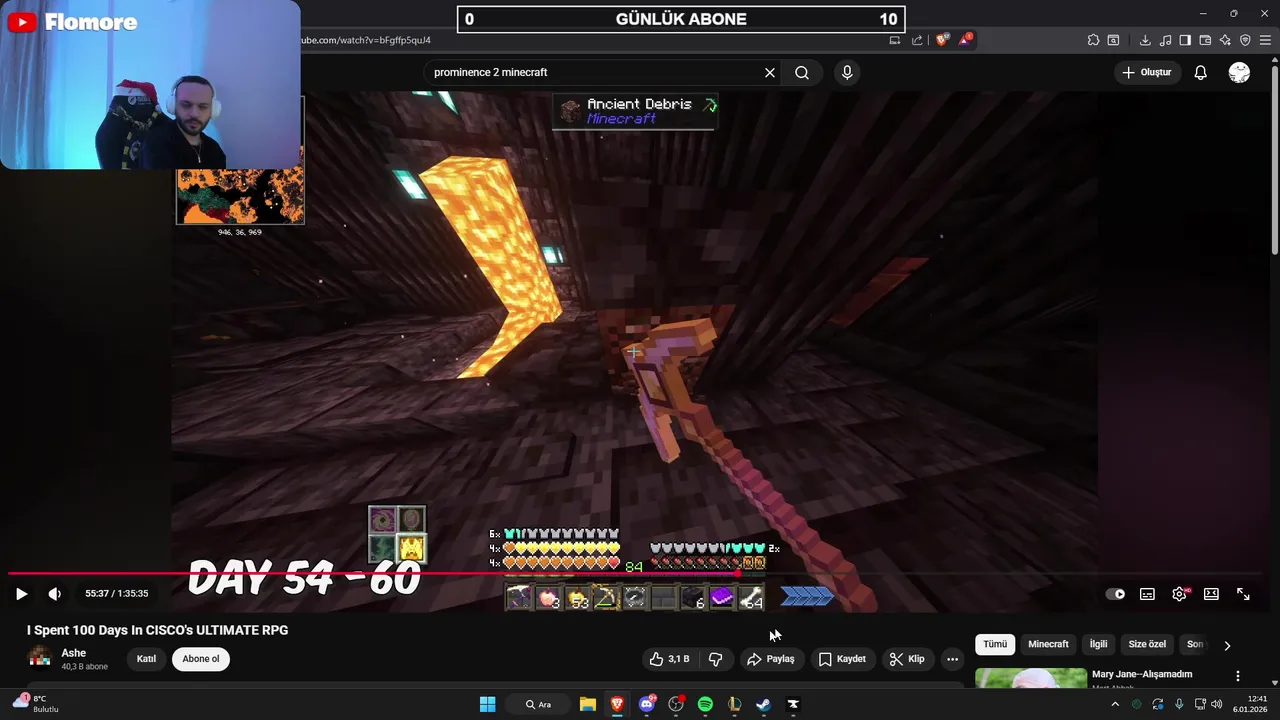
Task: Open League of Legends taskbar icon
Action: [734, 705]
